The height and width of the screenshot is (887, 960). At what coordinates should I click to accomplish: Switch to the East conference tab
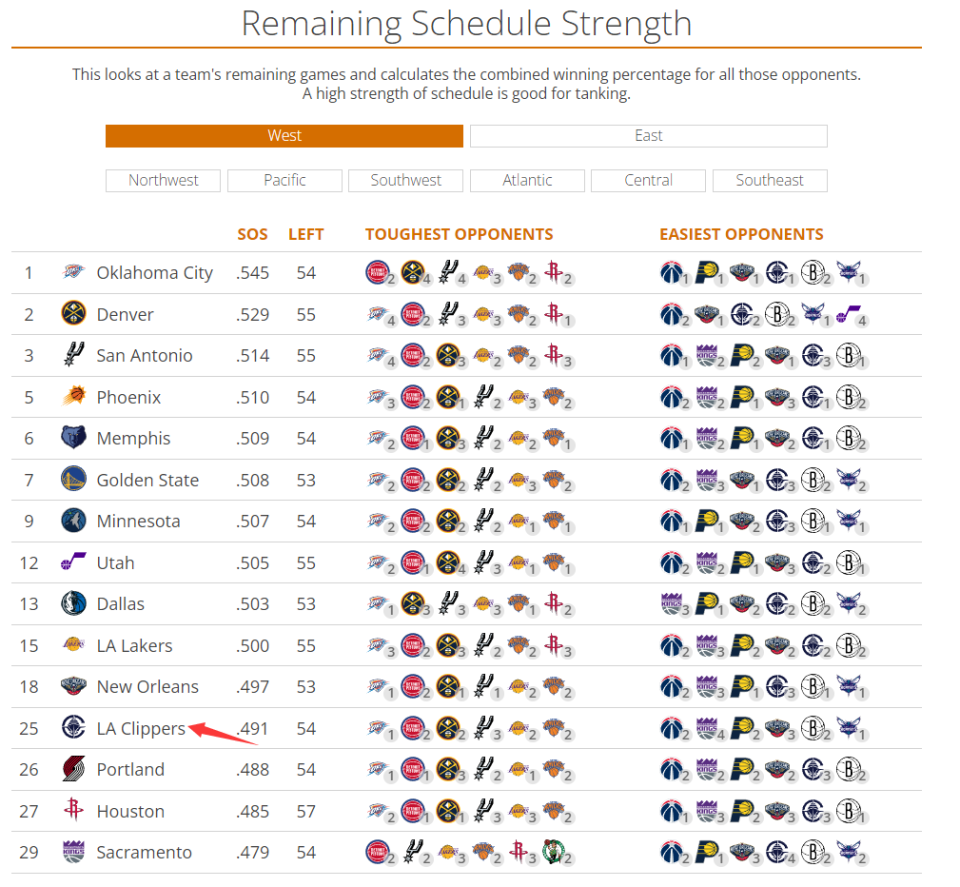click(x=648, y=136)
